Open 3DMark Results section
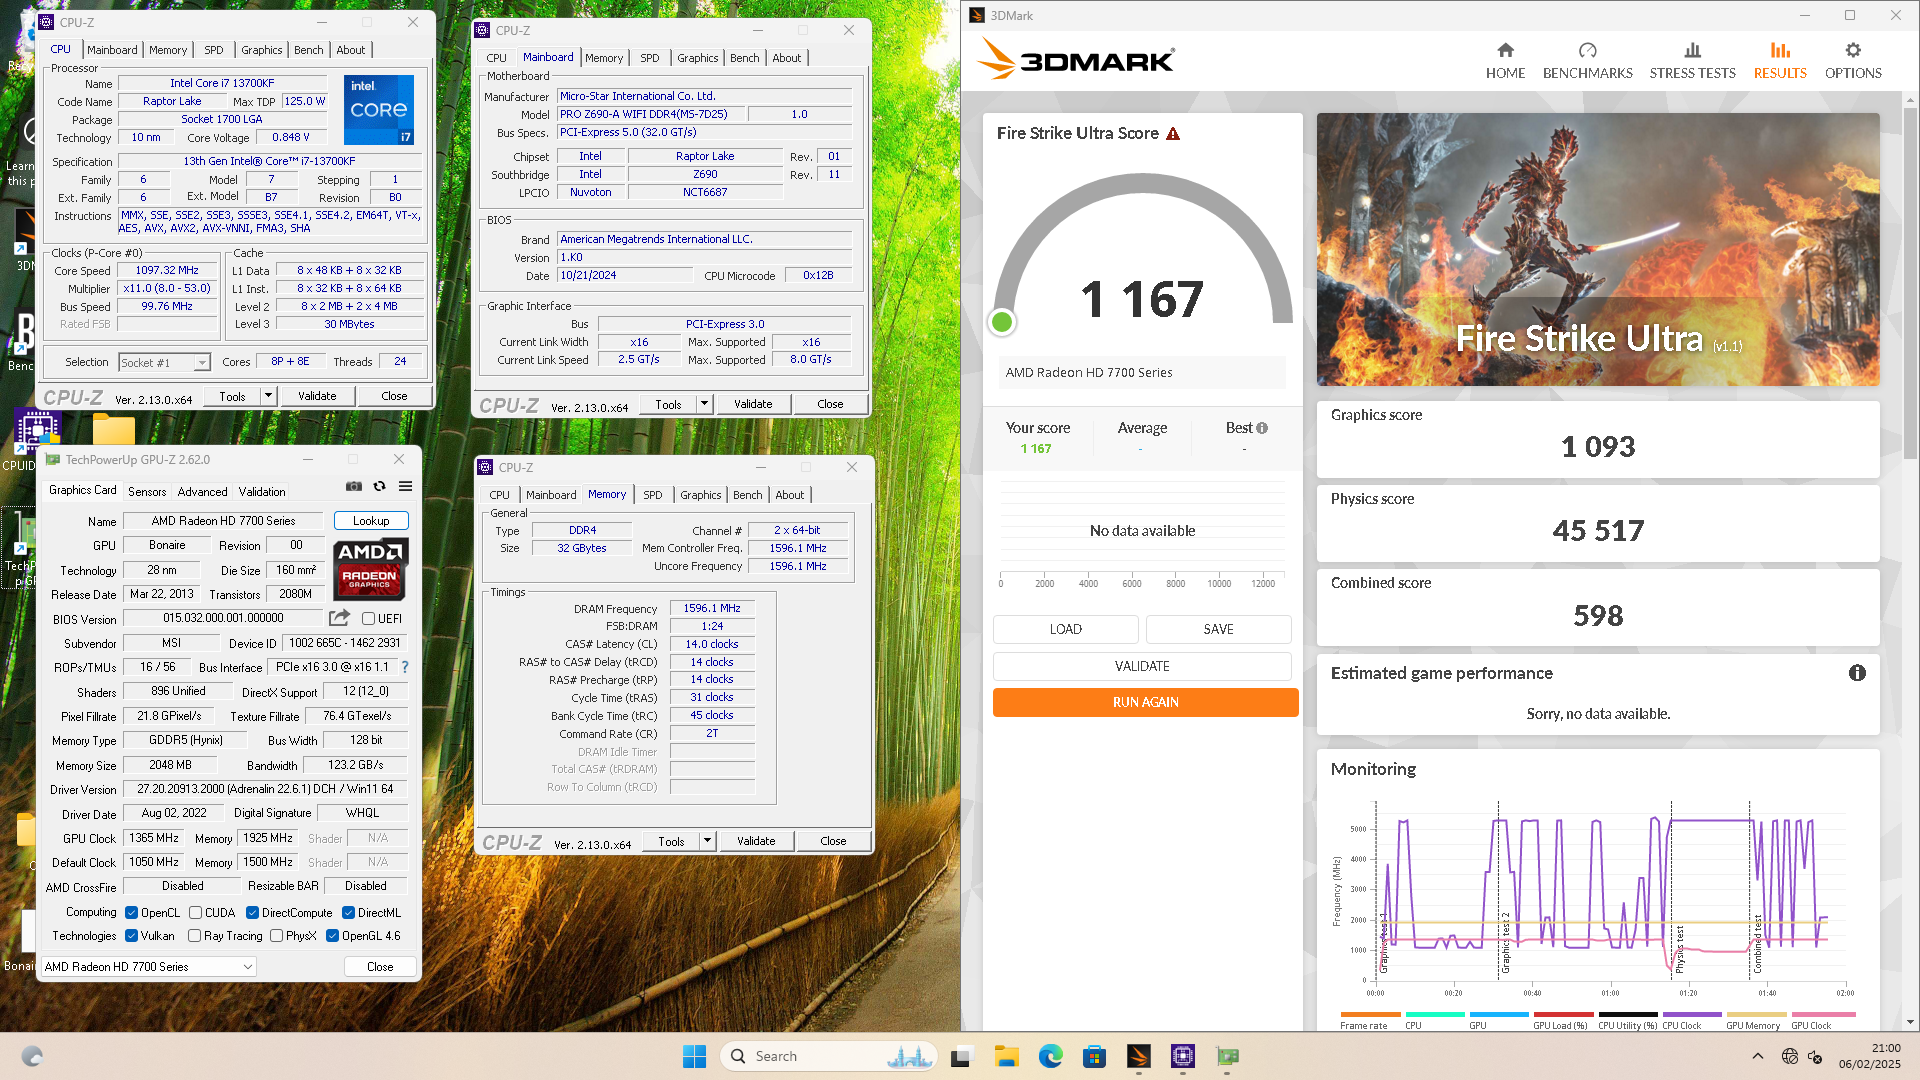1920x1080 pixels. [1780, 60]
